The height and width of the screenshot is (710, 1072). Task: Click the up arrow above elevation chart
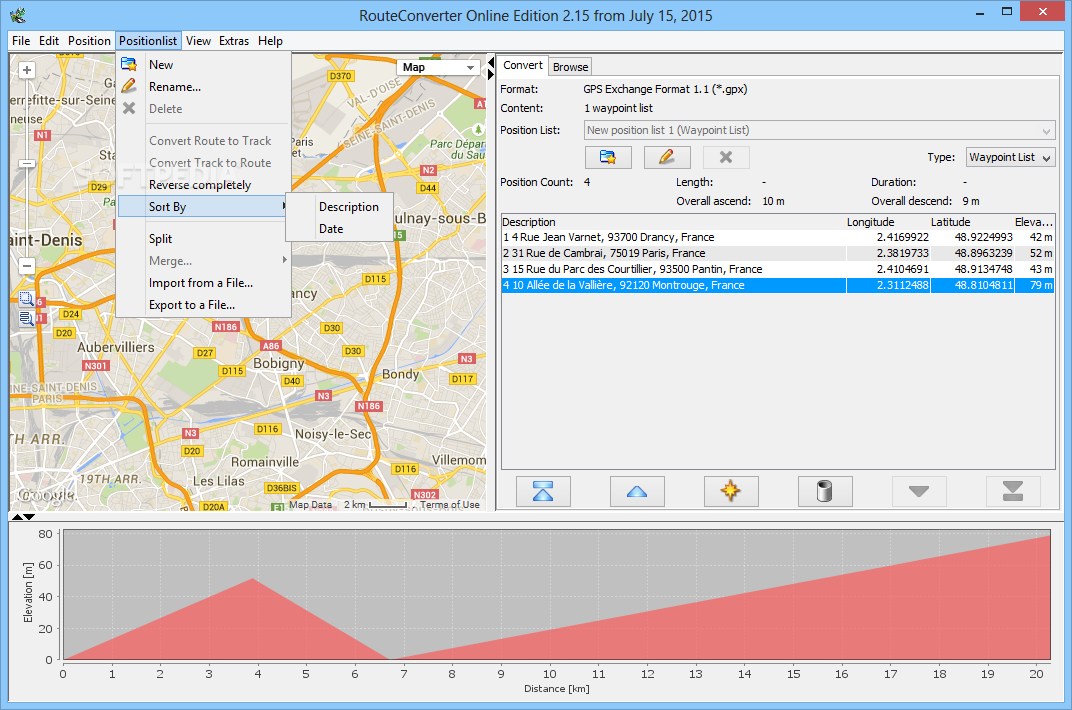point(18,517)
